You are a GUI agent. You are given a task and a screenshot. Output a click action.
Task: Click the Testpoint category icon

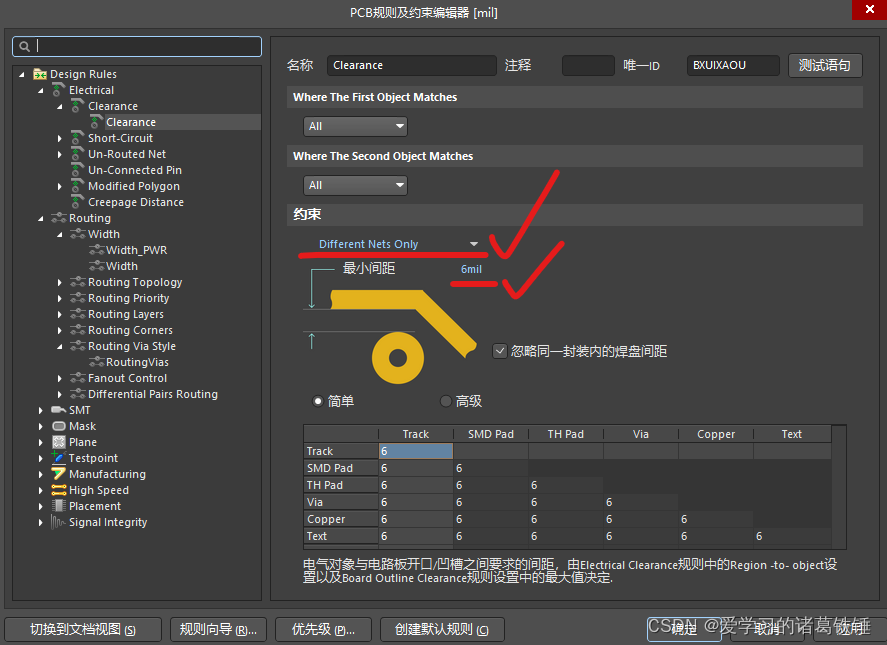coord(59,458)
